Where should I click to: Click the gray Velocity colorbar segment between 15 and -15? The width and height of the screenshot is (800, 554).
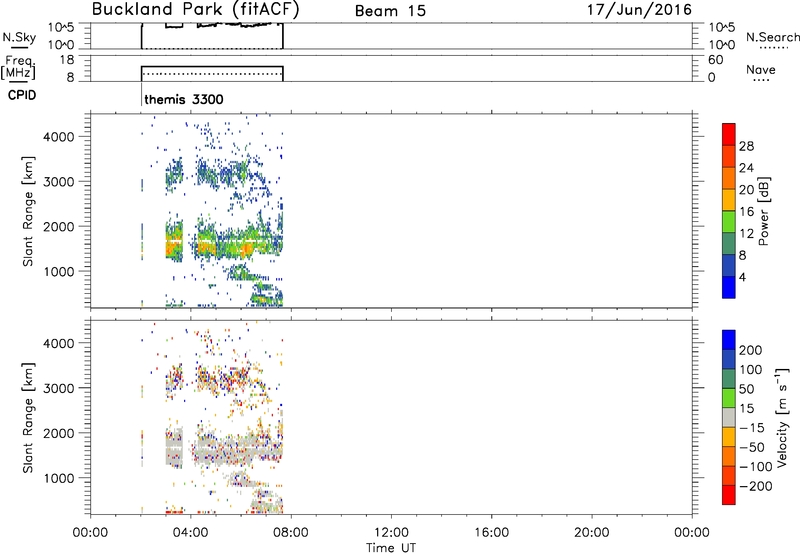[729, 417]
